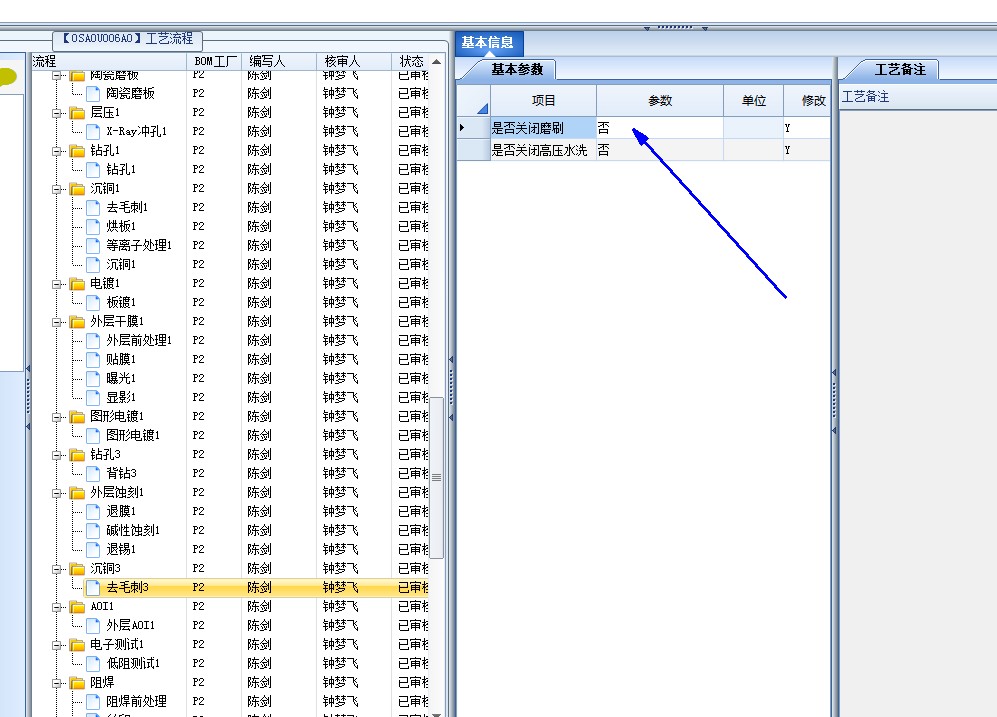Click the tree list scroll-up arrow
This screenshot has height=717, width=997.
(x=436, y=62)
